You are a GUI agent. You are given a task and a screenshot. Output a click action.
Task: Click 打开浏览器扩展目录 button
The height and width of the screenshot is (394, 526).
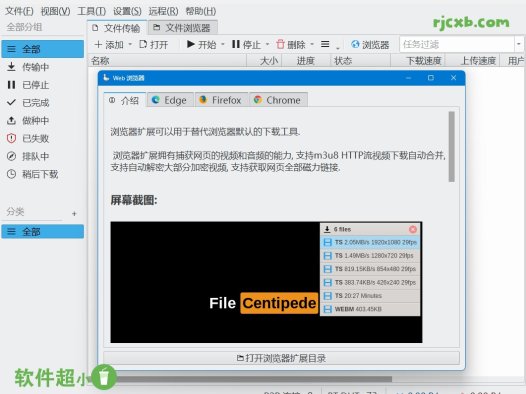pos(281,358)
